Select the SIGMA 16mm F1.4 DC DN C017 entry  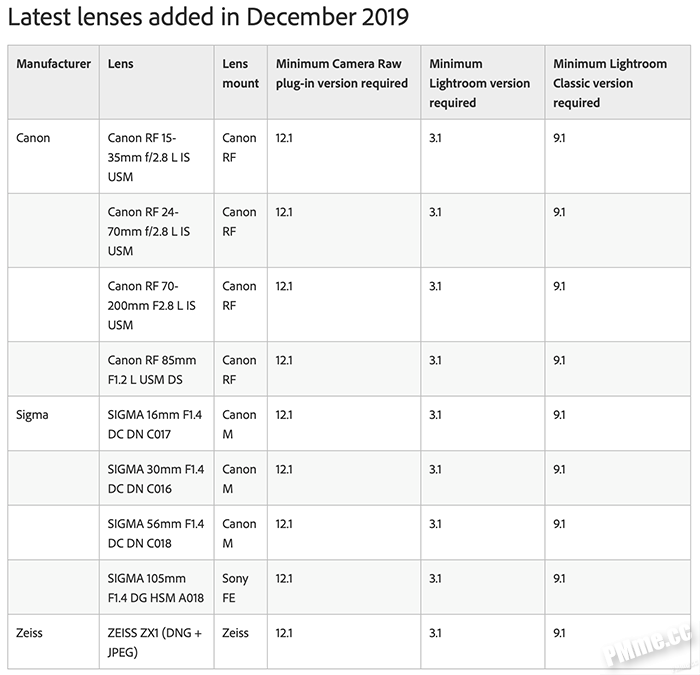click(154, 425)
